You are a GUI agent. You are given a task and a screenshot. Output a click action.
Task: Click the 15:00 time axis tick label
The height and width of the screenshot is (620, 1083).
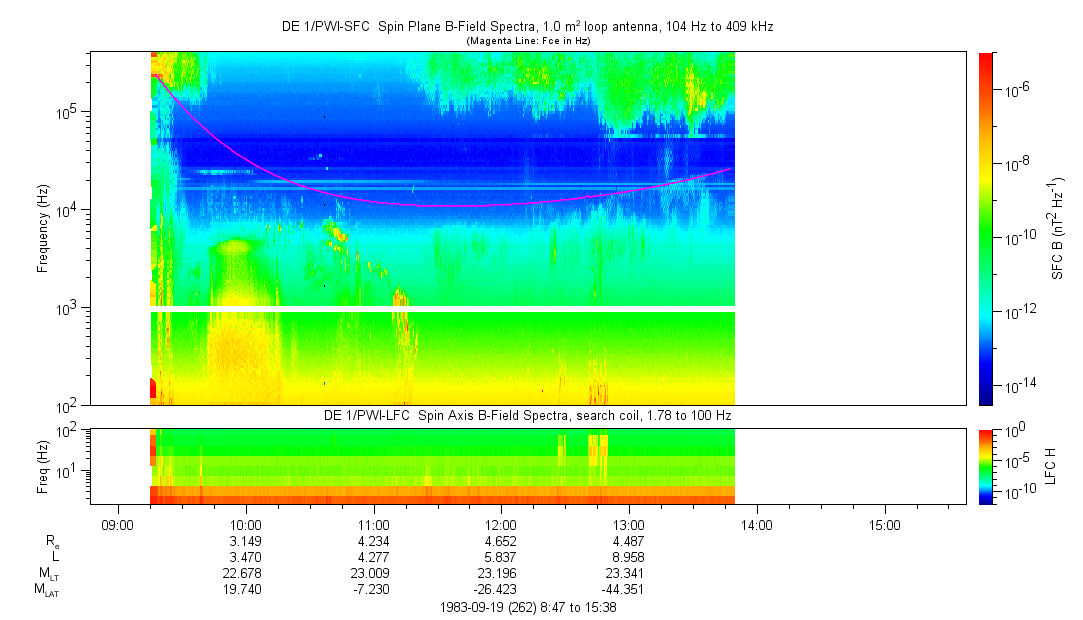pyautogui.click(x=885, y=524)
